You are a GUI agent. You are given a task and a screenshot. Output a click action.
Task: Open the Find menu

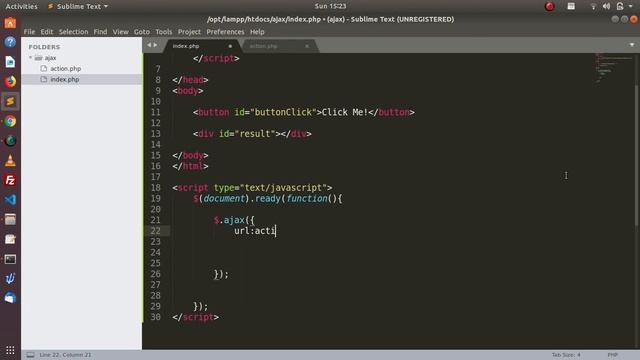click(100, 32)
